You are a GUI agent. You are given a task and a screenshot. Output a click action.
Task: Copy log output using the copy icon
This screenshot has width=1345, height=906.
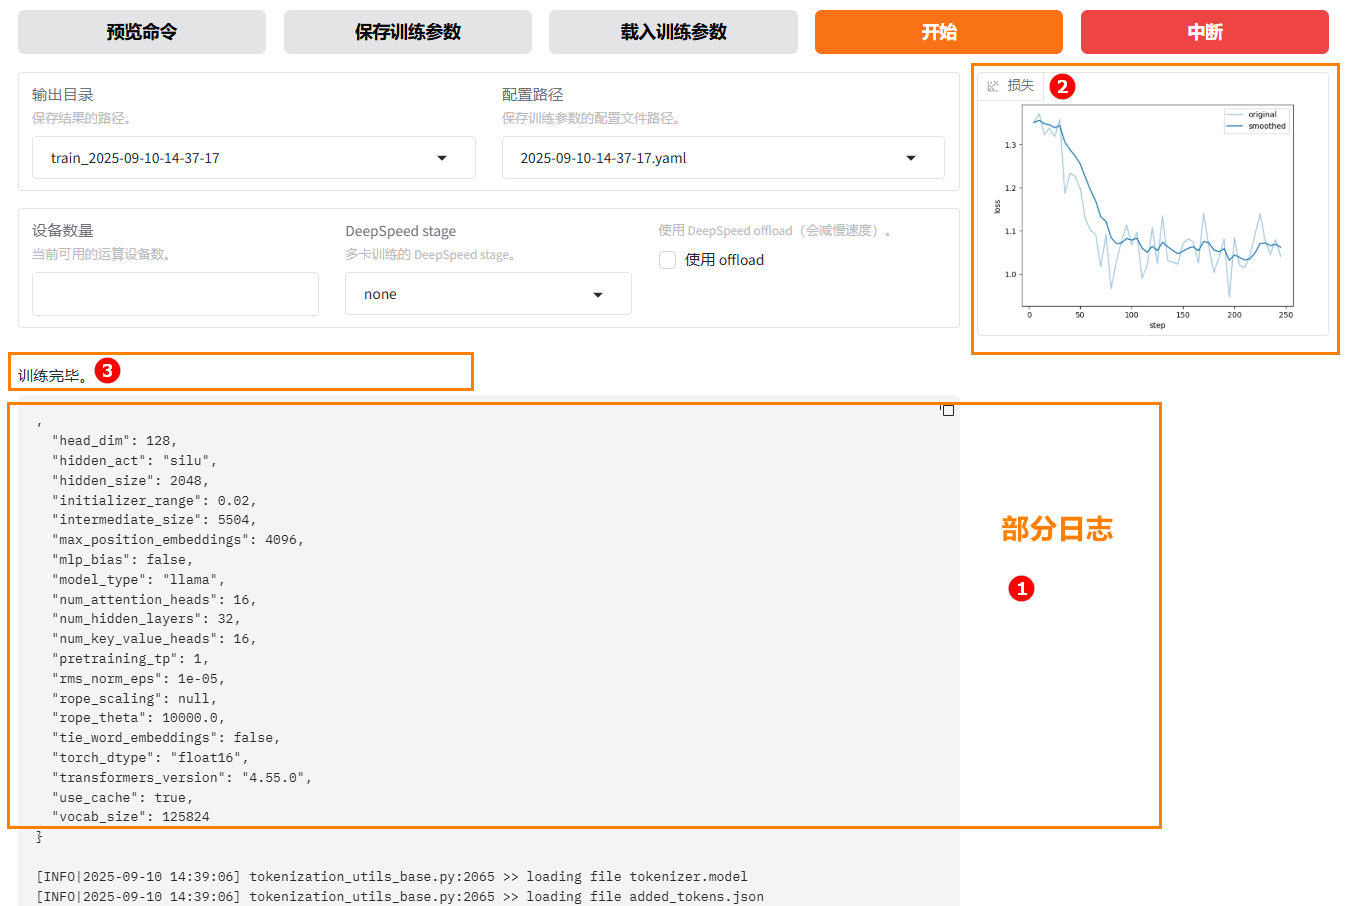tap(947, 410)
